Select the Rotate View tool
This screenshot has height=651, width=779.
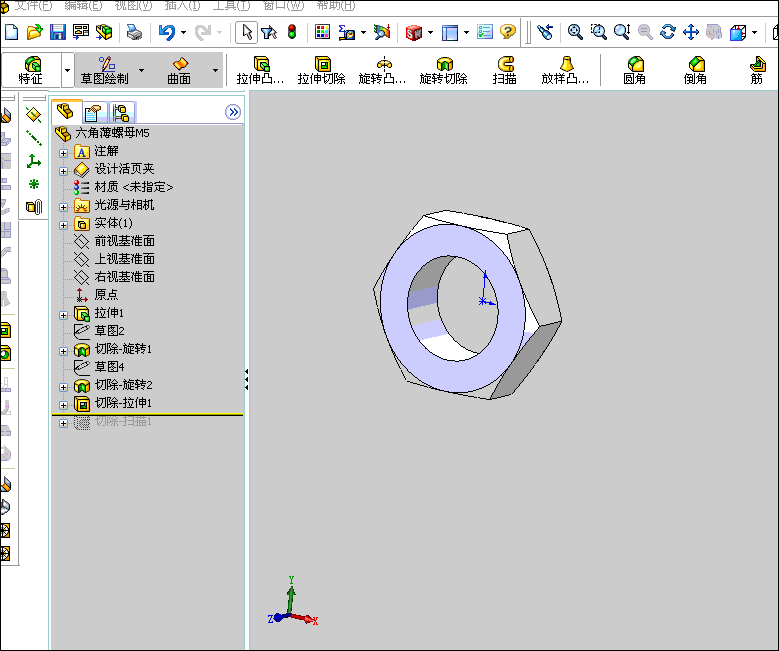pyautogui.click(x=668, y=32)
